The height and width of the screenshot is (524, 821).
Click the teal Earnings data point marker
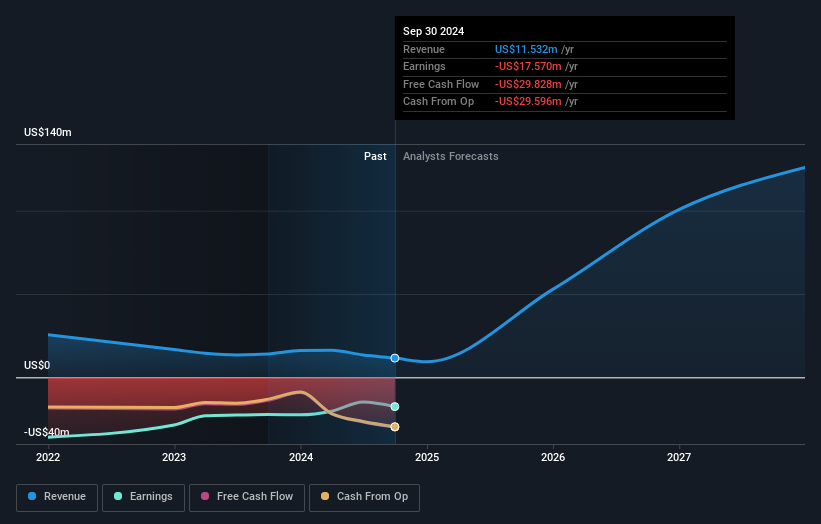point(395,407)
